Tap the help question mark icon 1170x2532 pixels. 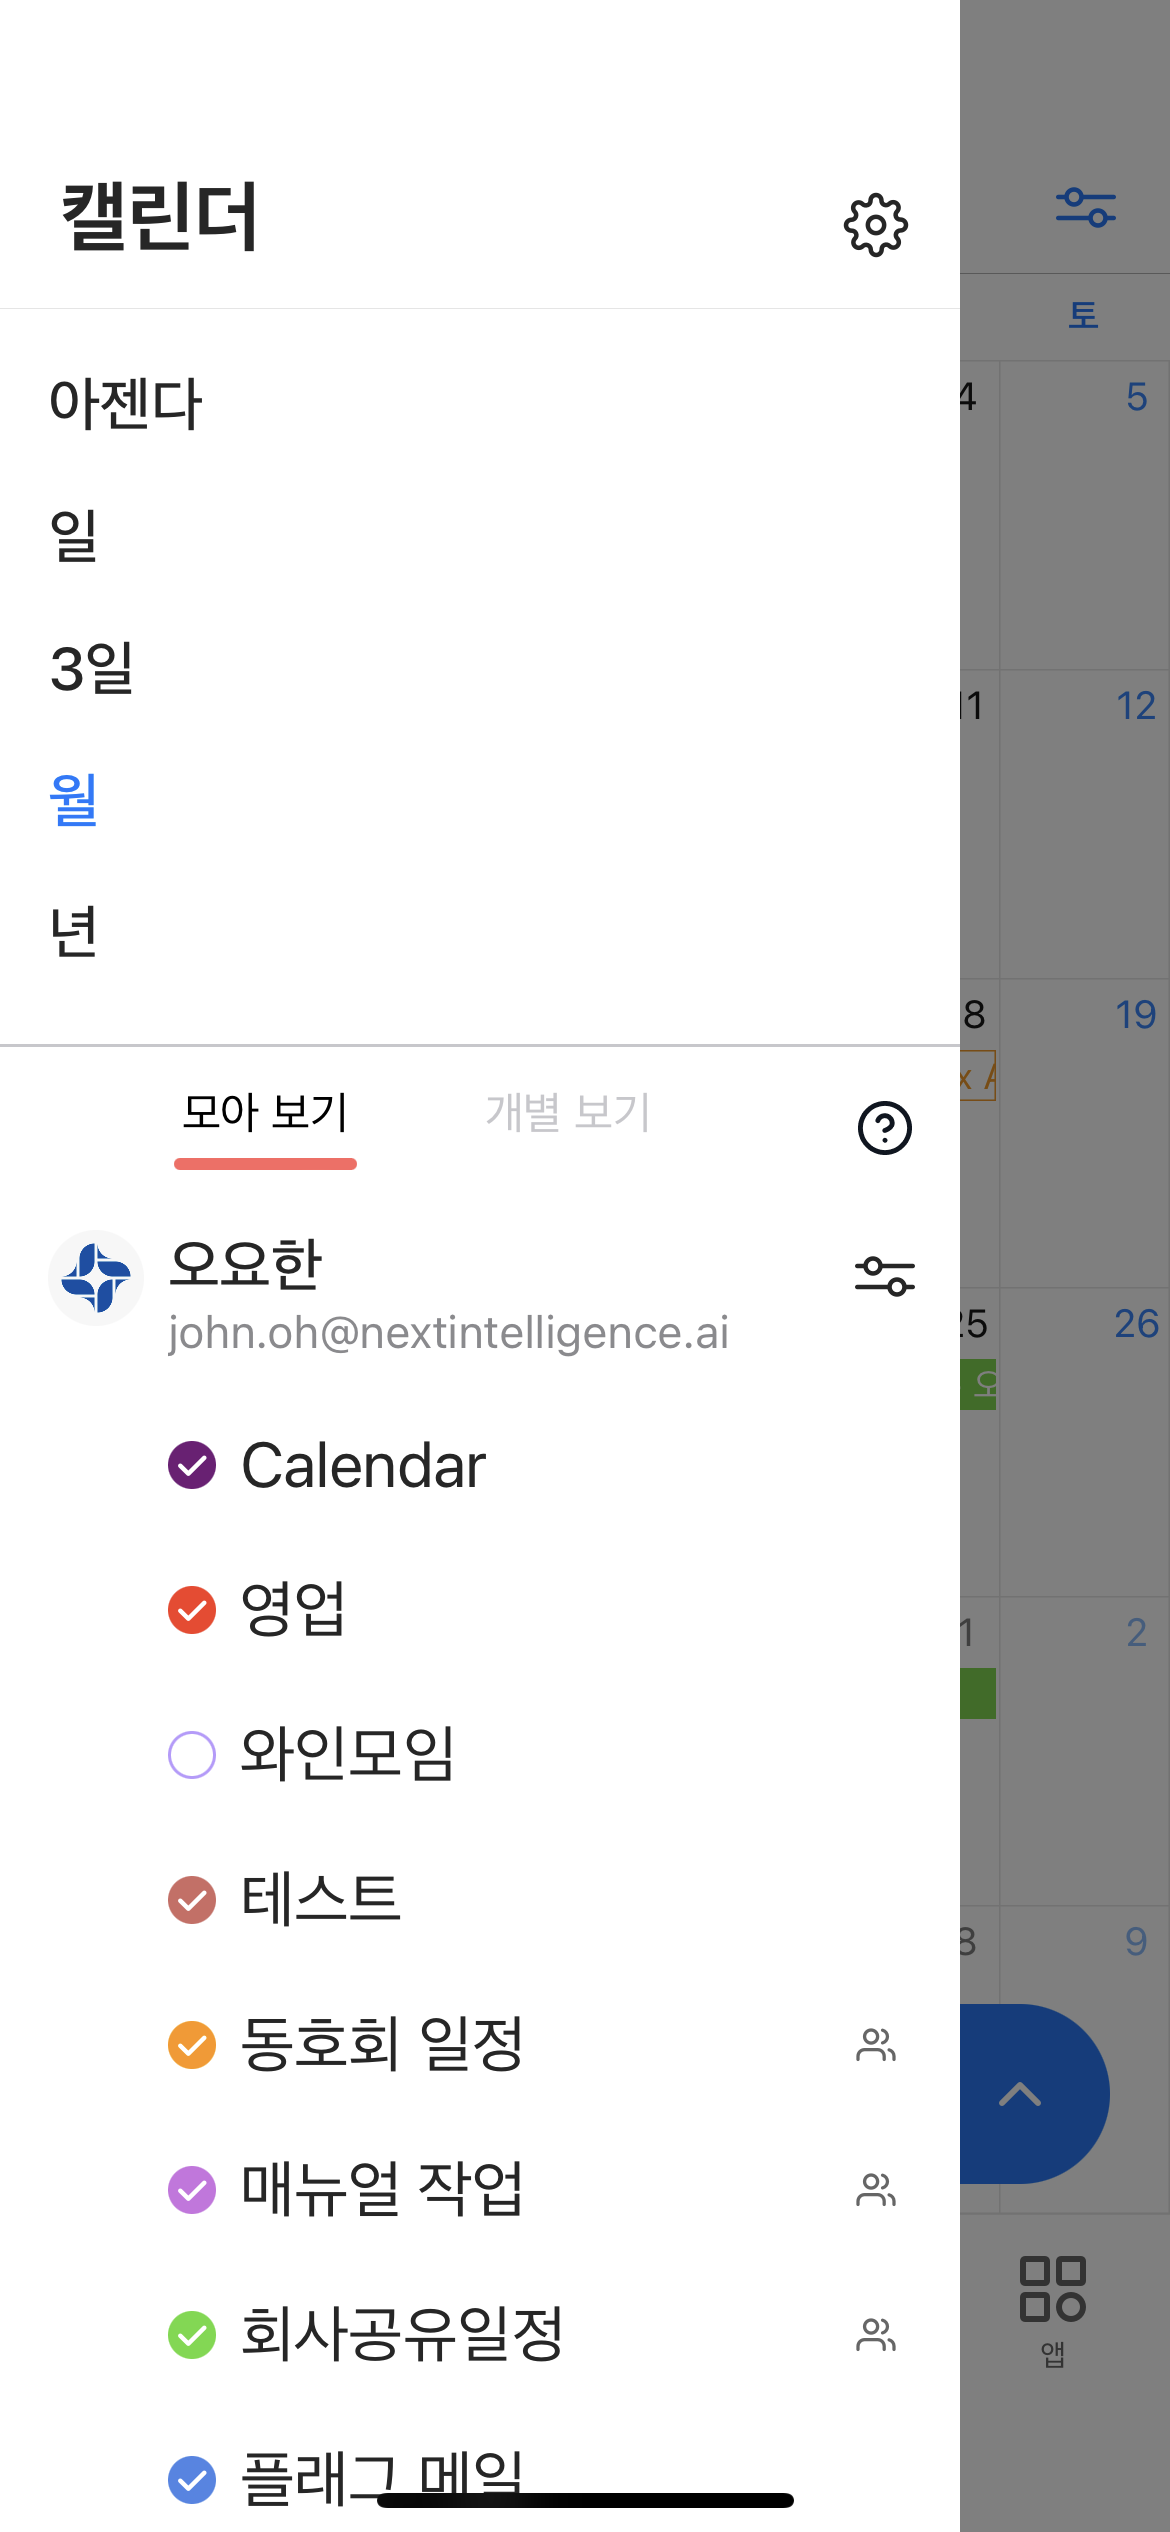[x=884, y=1128]
